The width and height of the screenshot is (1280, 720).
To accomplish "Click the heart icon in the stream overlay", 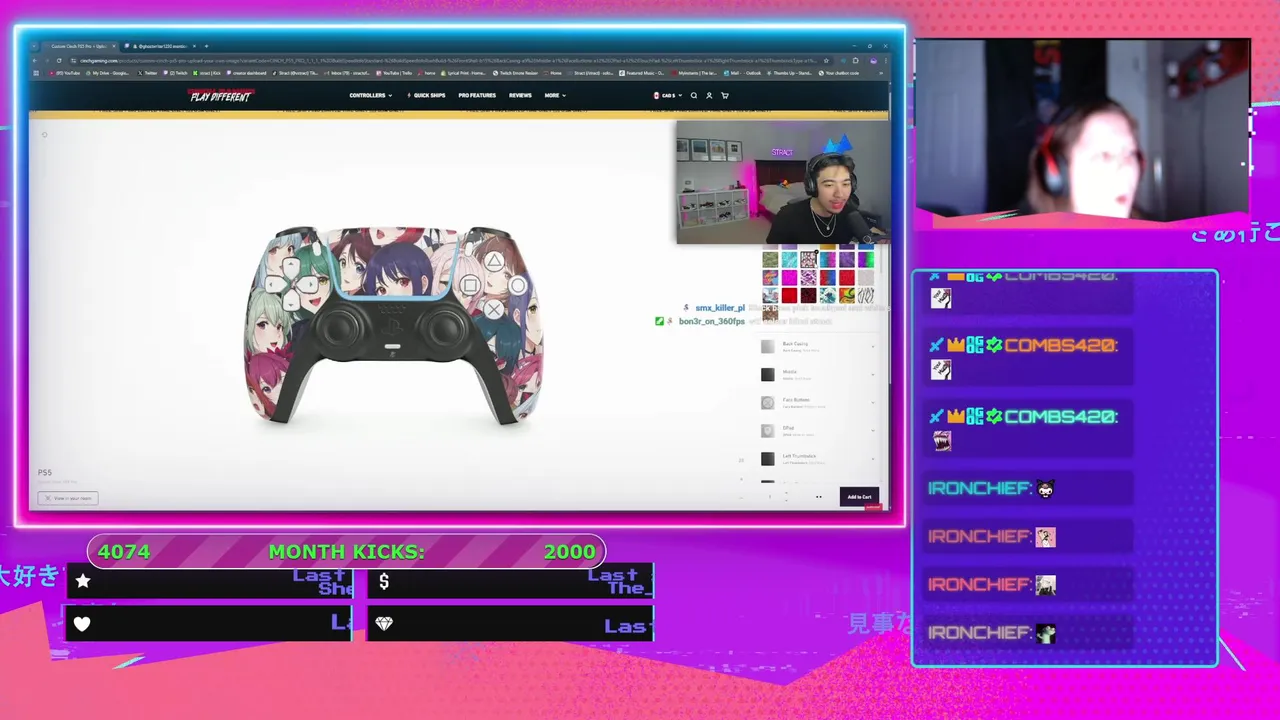I will 82,624.
